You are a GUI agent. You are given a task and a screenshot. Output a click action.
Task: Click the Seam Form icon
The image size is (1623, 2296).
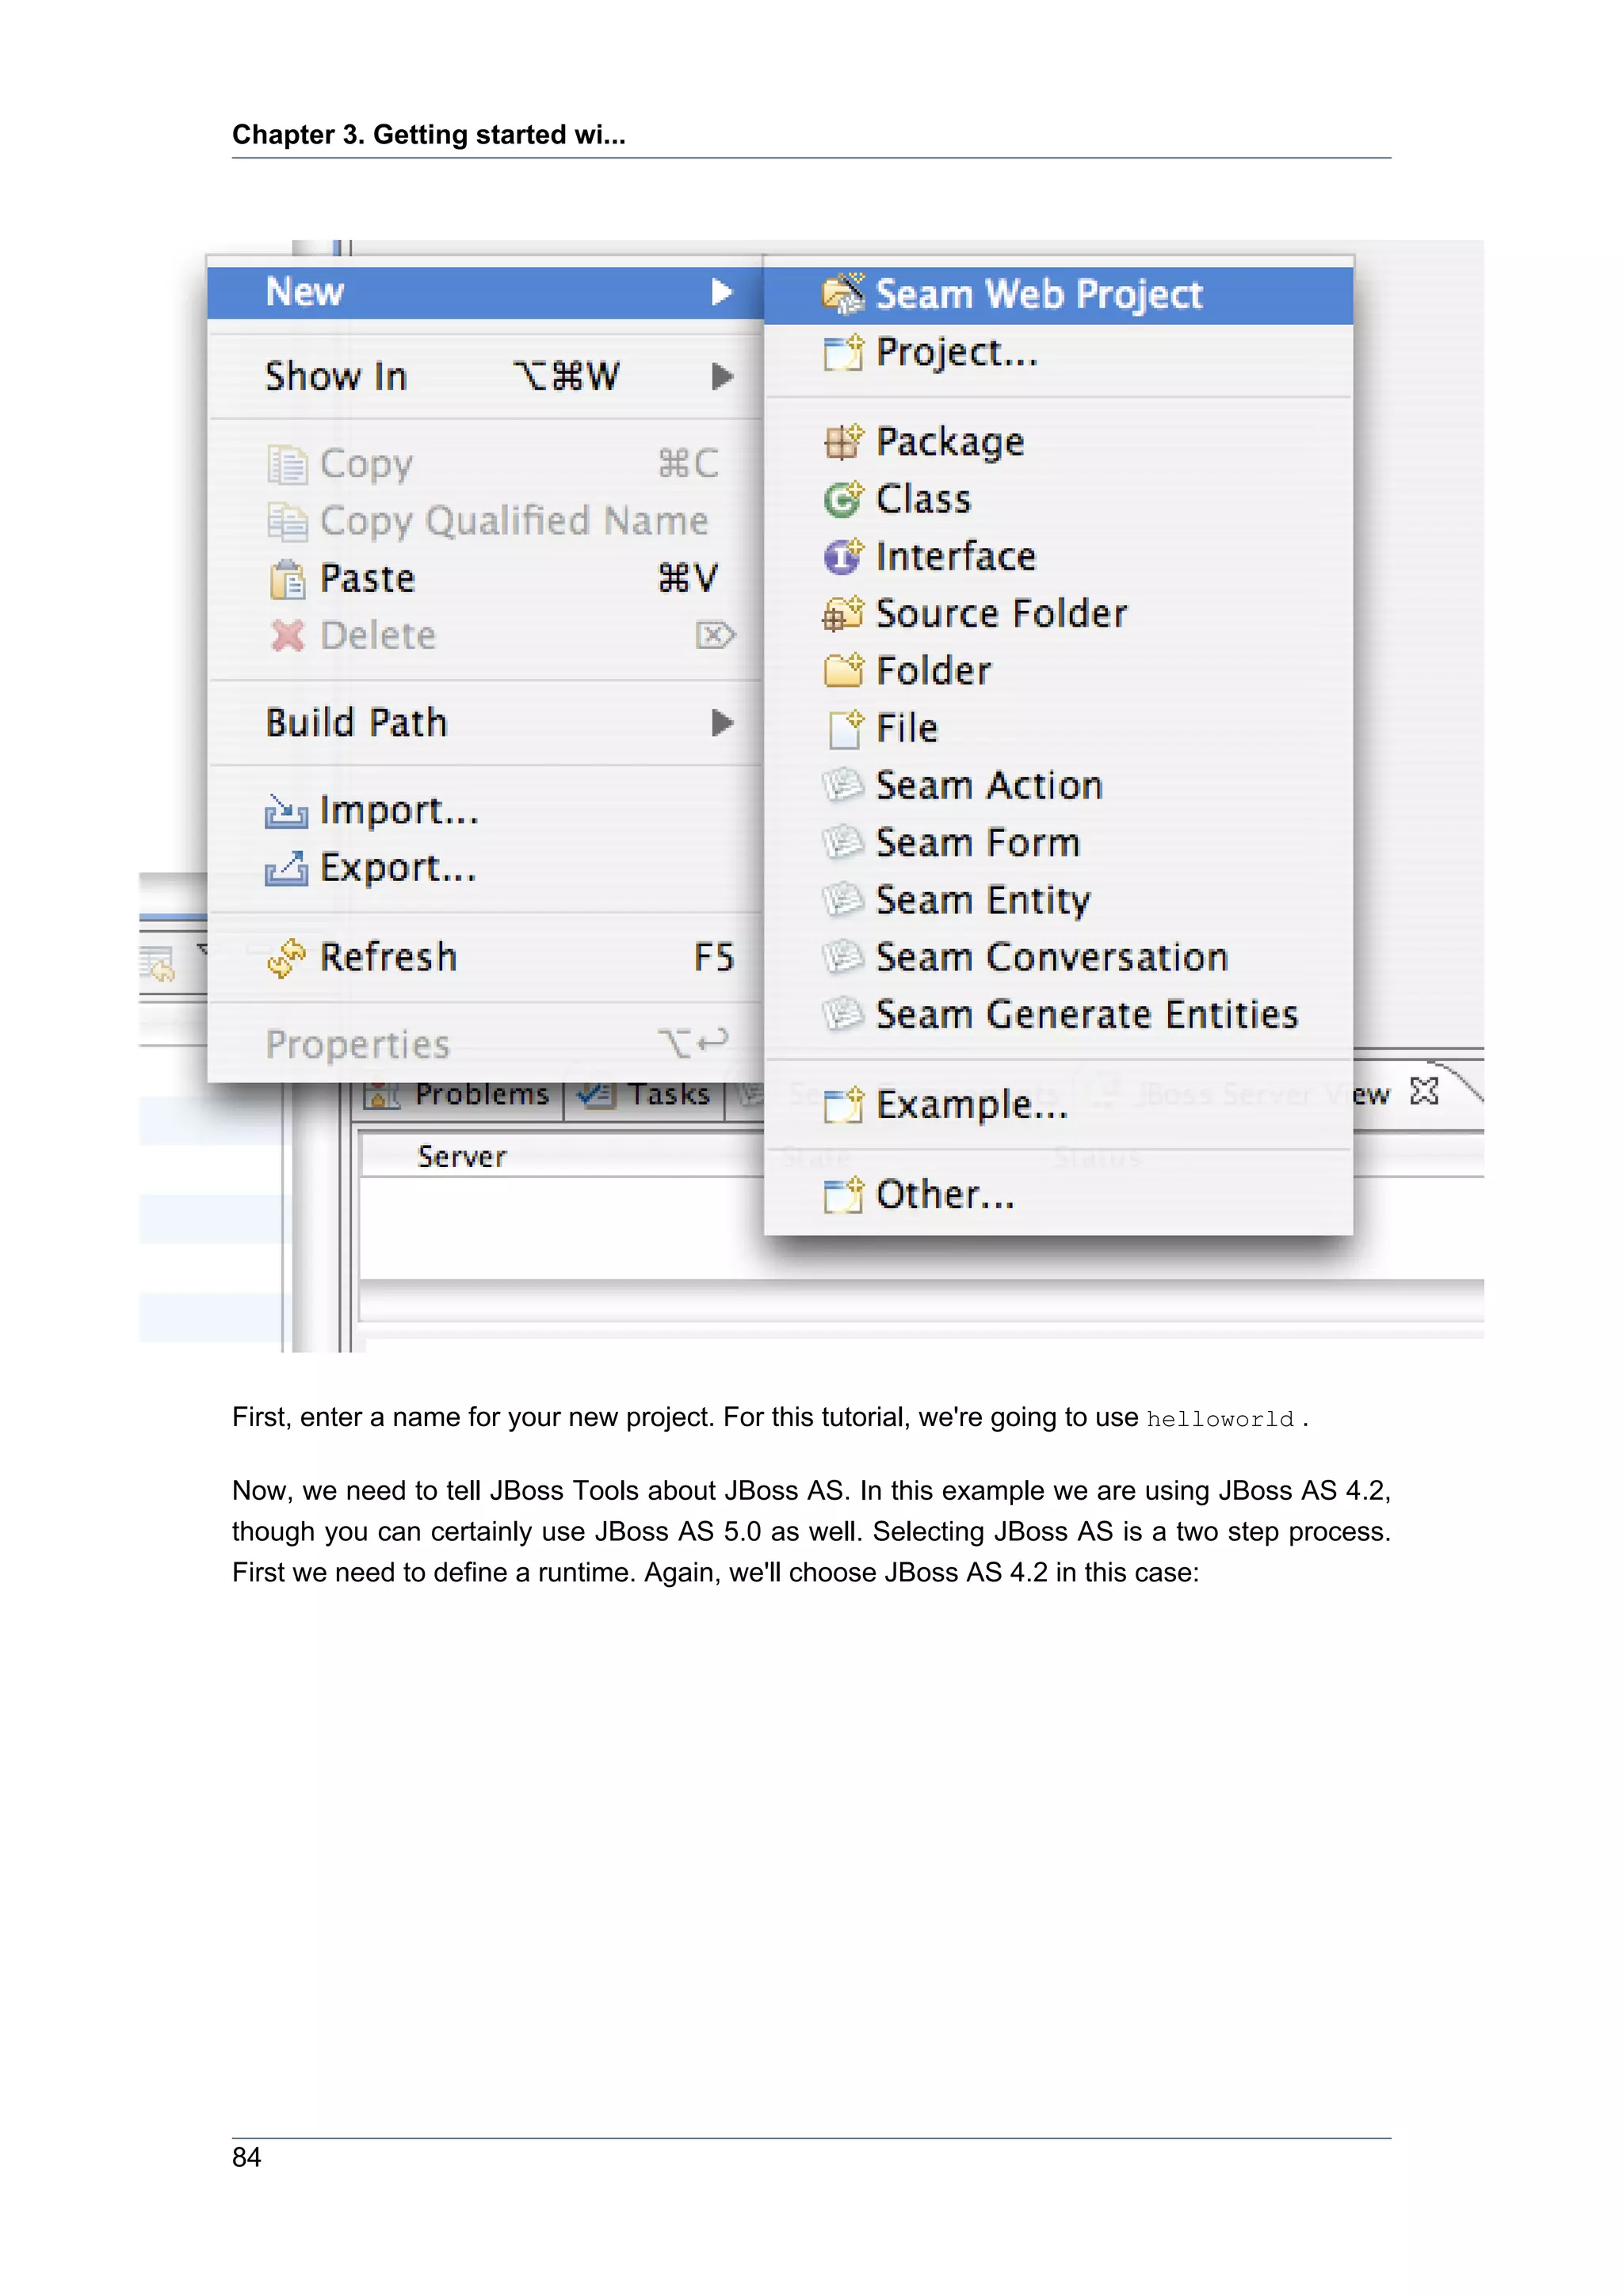point(842,842)
